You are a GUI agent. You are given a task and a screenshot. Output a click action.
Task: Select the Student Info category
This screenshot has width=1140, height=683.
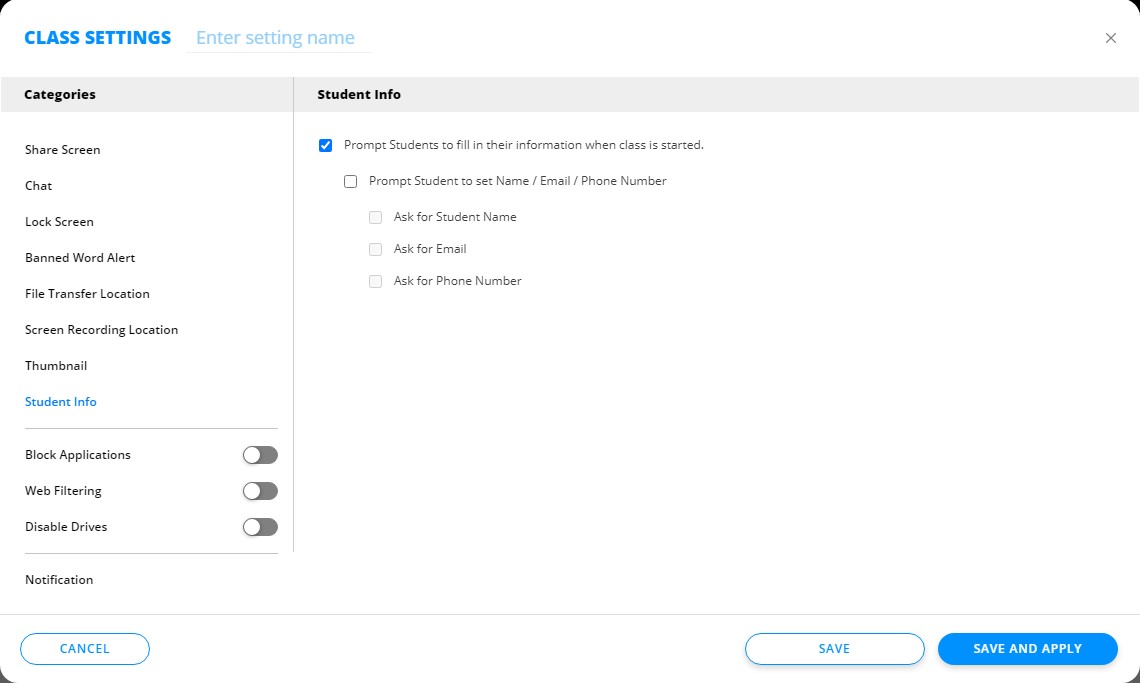point(61,402)
